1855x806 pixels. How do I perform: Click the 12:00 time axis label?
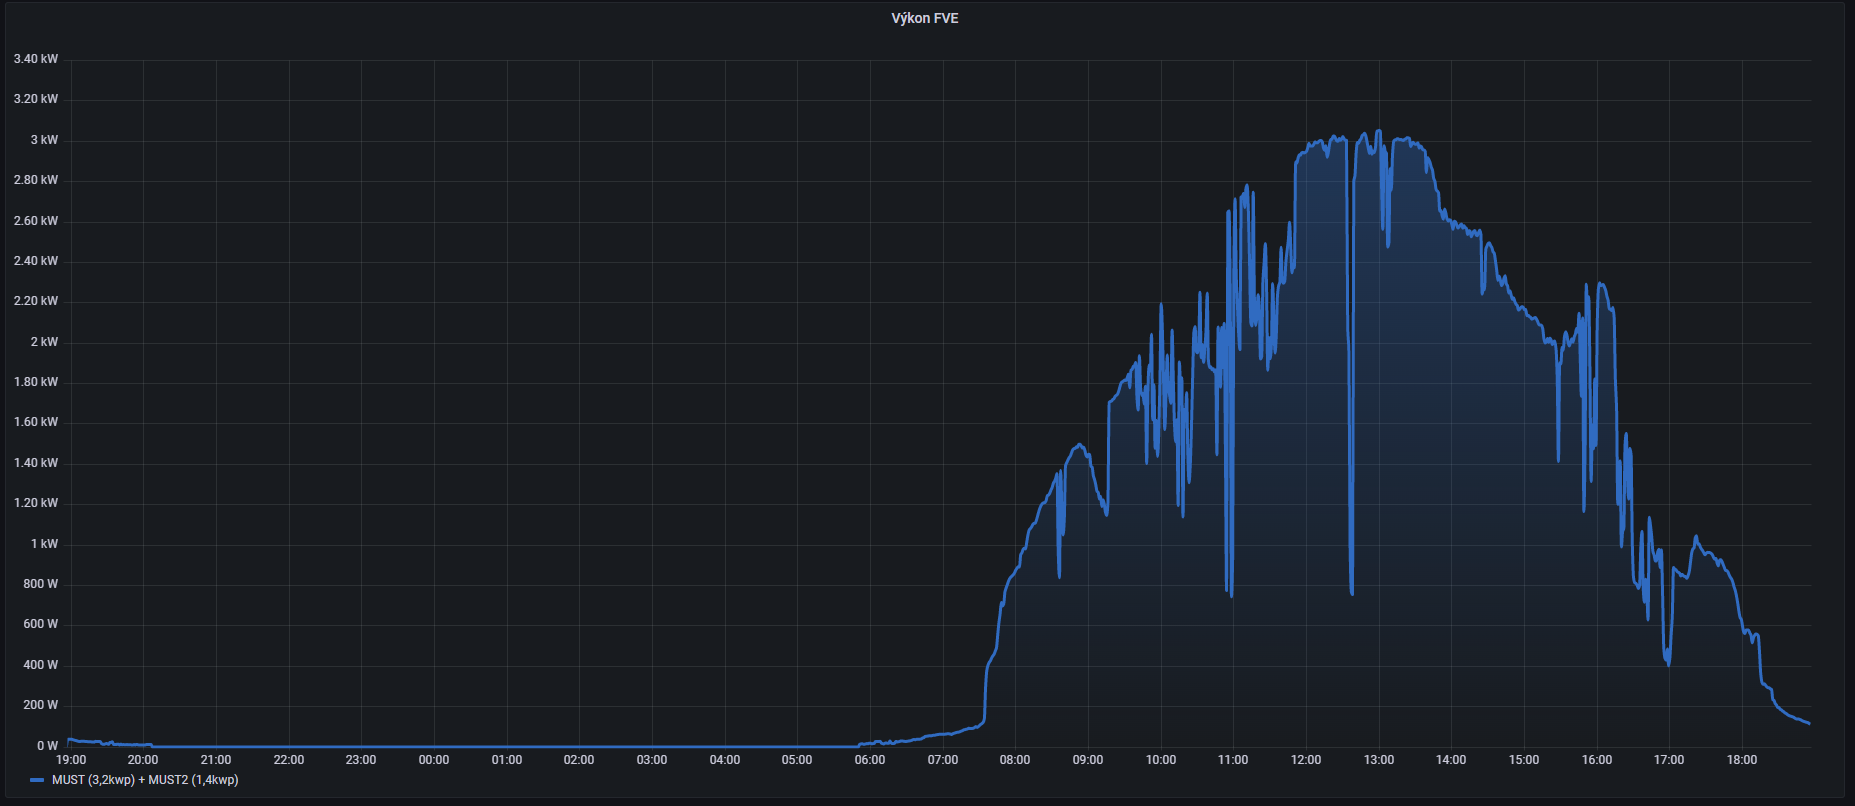[1305, 760]
